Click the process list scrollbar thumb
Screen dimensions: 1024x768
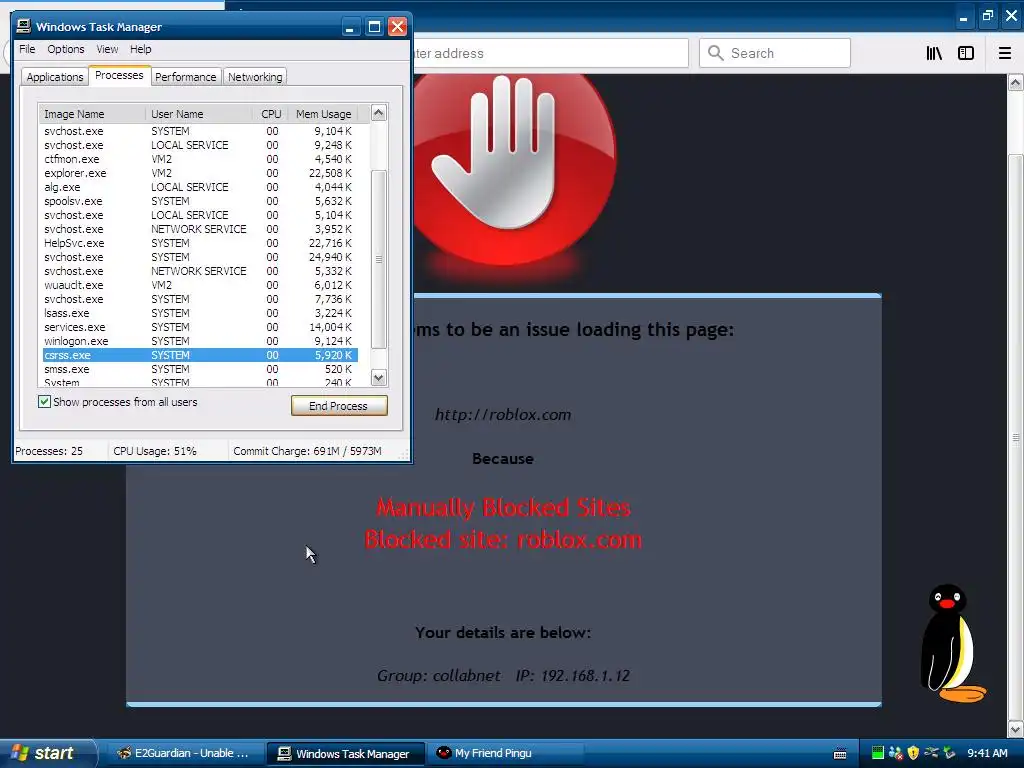379,259
